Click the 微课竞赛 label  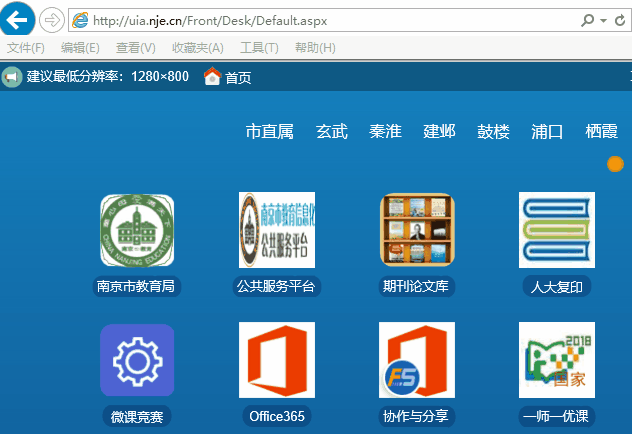click(137, 416)
